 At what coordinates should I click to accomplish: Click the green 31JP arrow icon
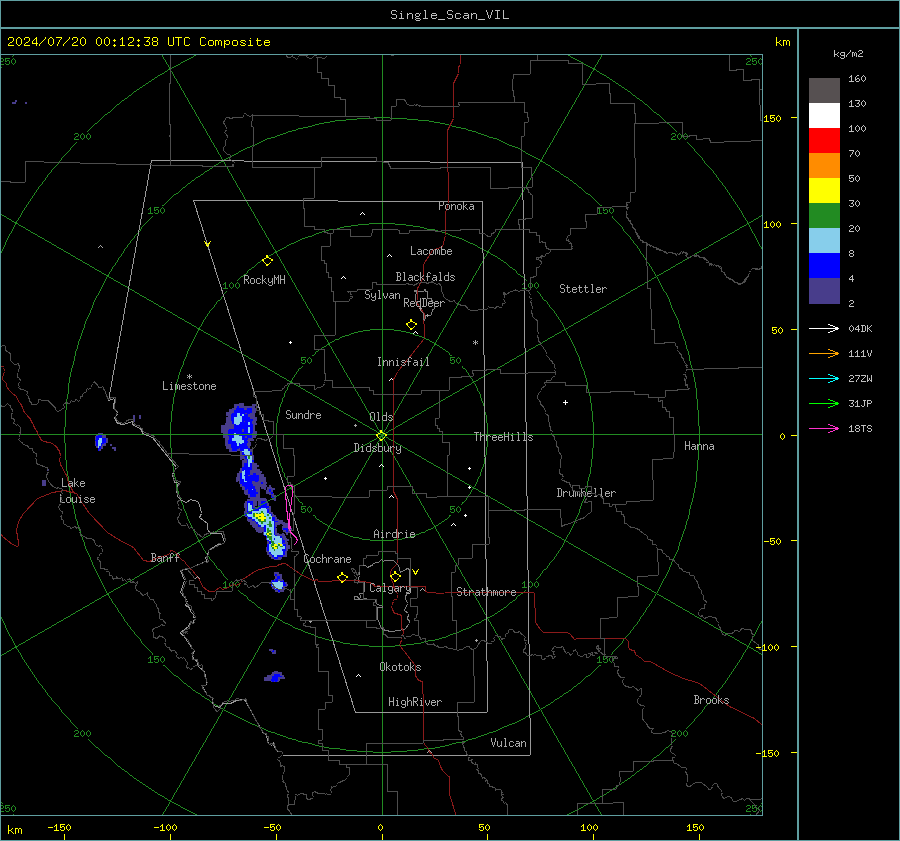pyautogui.click(x=824, y=404)
